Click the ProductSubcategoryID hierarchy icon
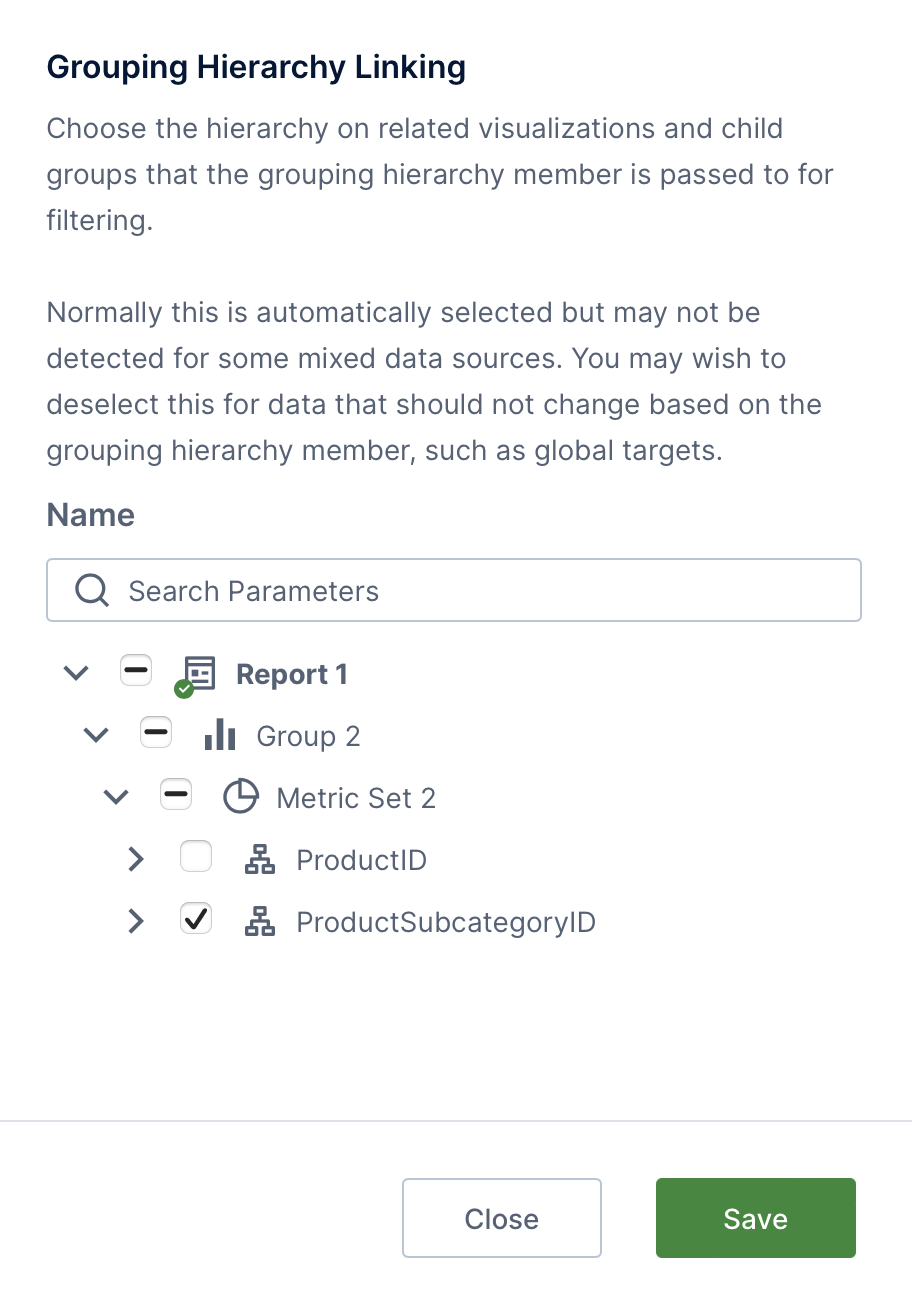This screenshot has height=1308, width=918. [x=260, y=922]
